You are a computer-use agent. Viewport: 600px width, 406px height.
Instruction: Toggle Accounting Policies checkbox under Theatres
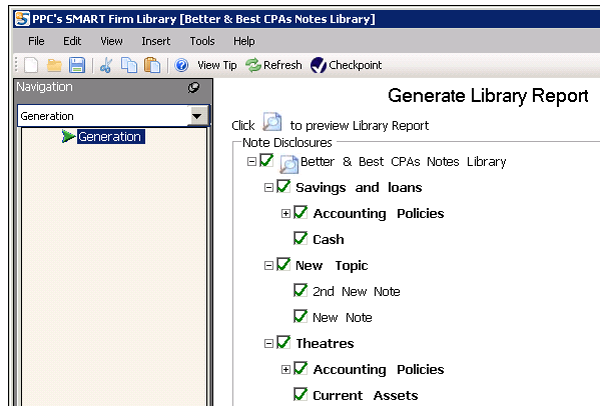tap(301, 369)
